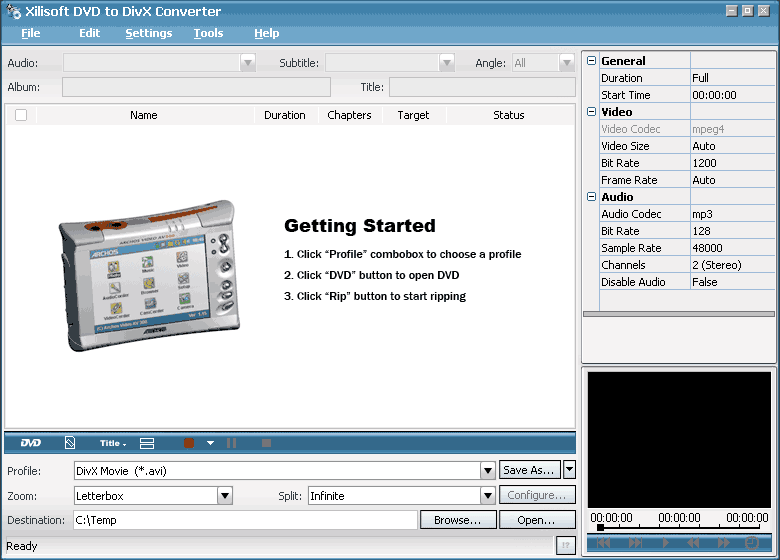This screenshot has height=560, width=780.
Task: Click the black video preview area
Action: pyautogui.click(x=679, y=440)
